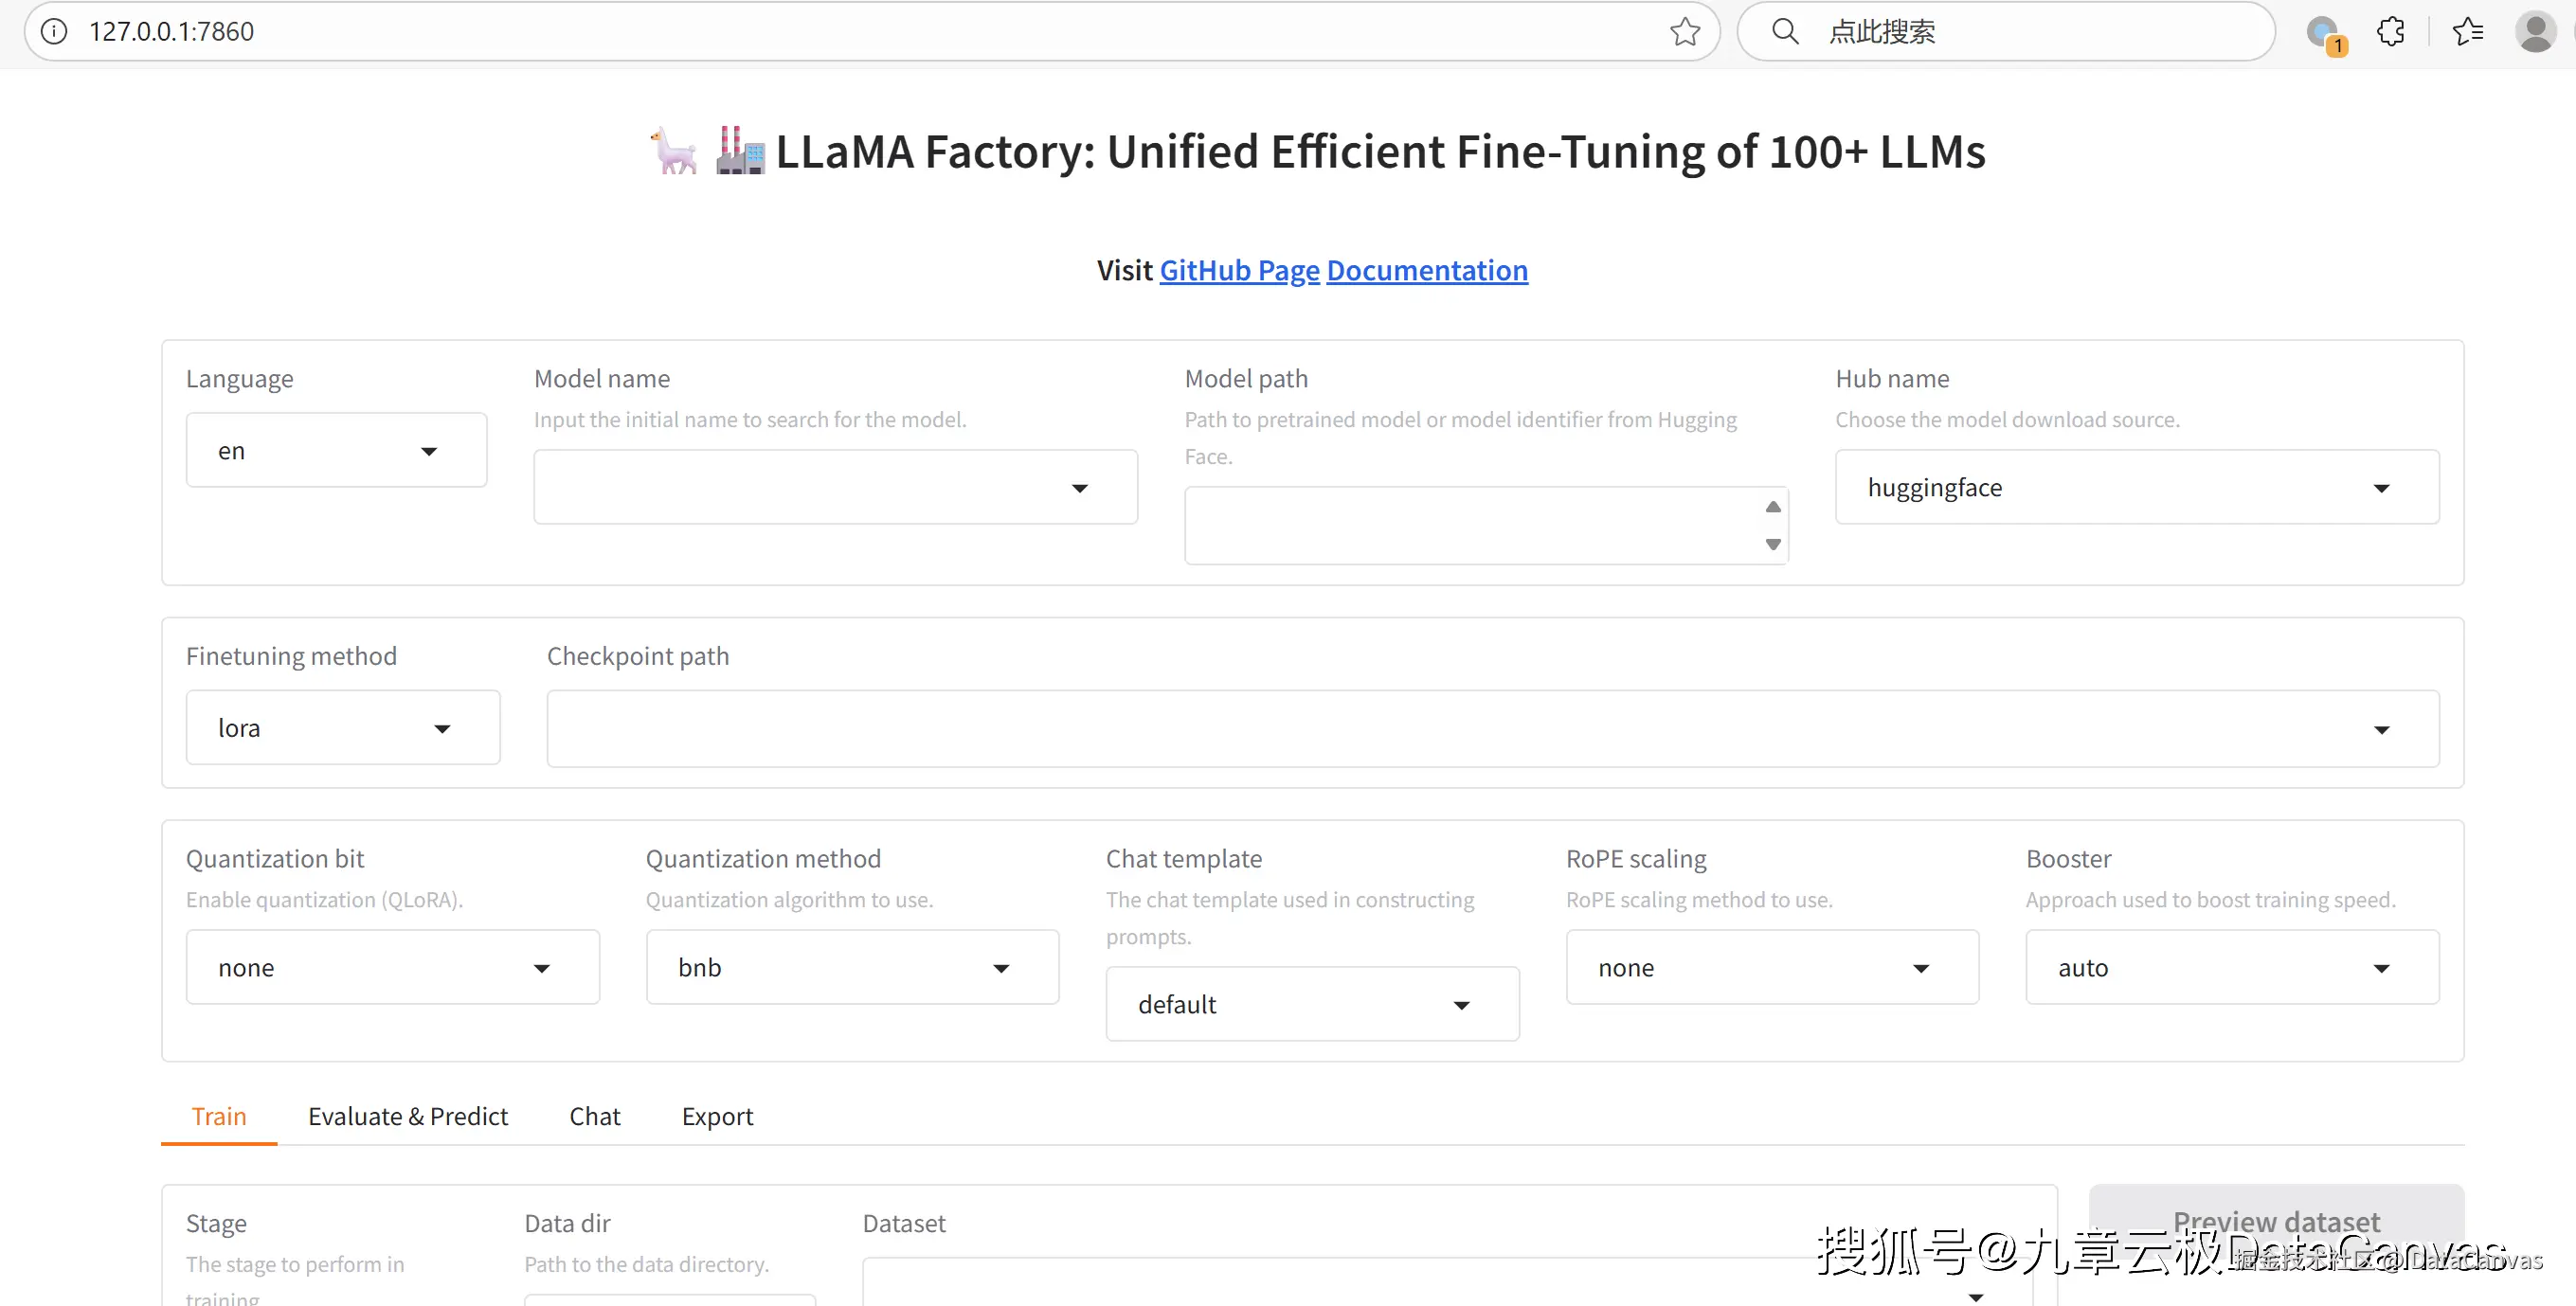Switch to the Evaluate & Predict tab
This screenshot has height=1306, width=2576.
pos(407,1116)
